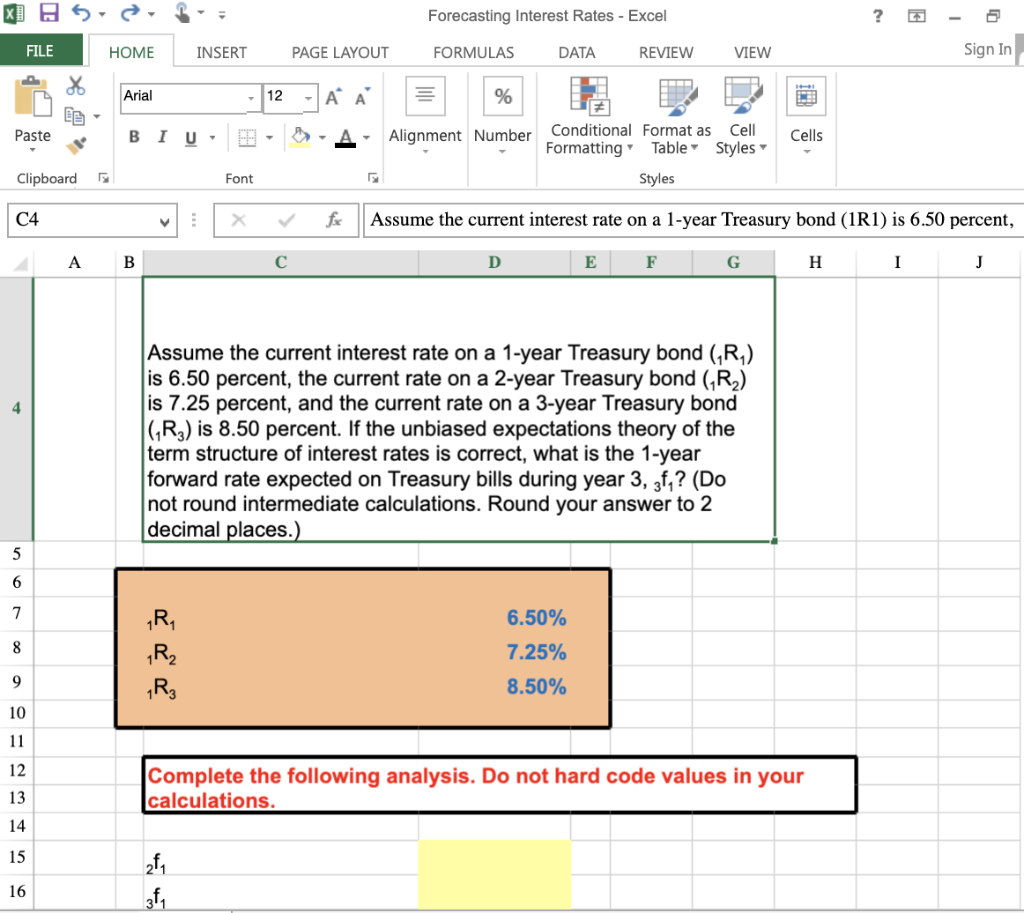
Task: Click the Save icon in the quick access toolbar
Action: tap(49, 12)
